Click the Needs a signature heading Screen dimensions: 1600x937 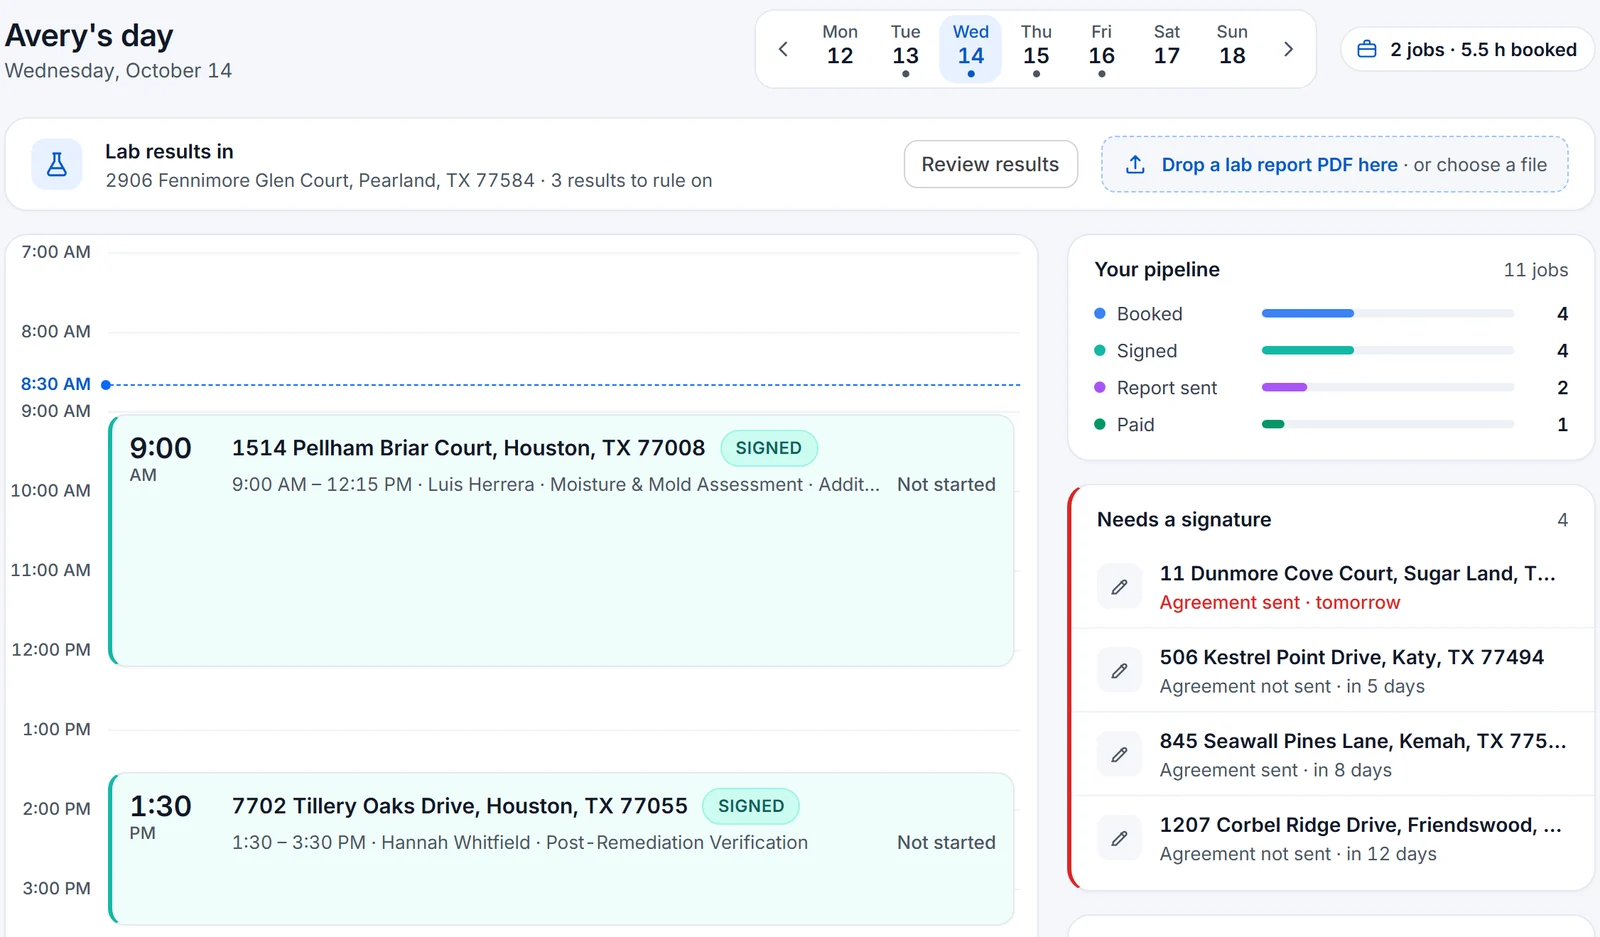1184,520
